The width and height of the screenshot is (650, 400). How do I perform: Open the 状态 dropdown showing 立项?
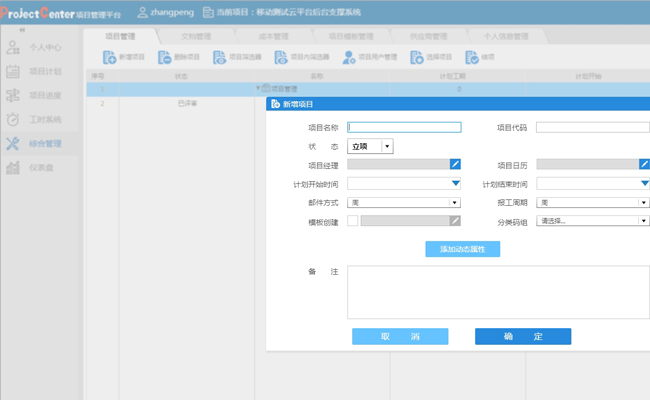370,146
